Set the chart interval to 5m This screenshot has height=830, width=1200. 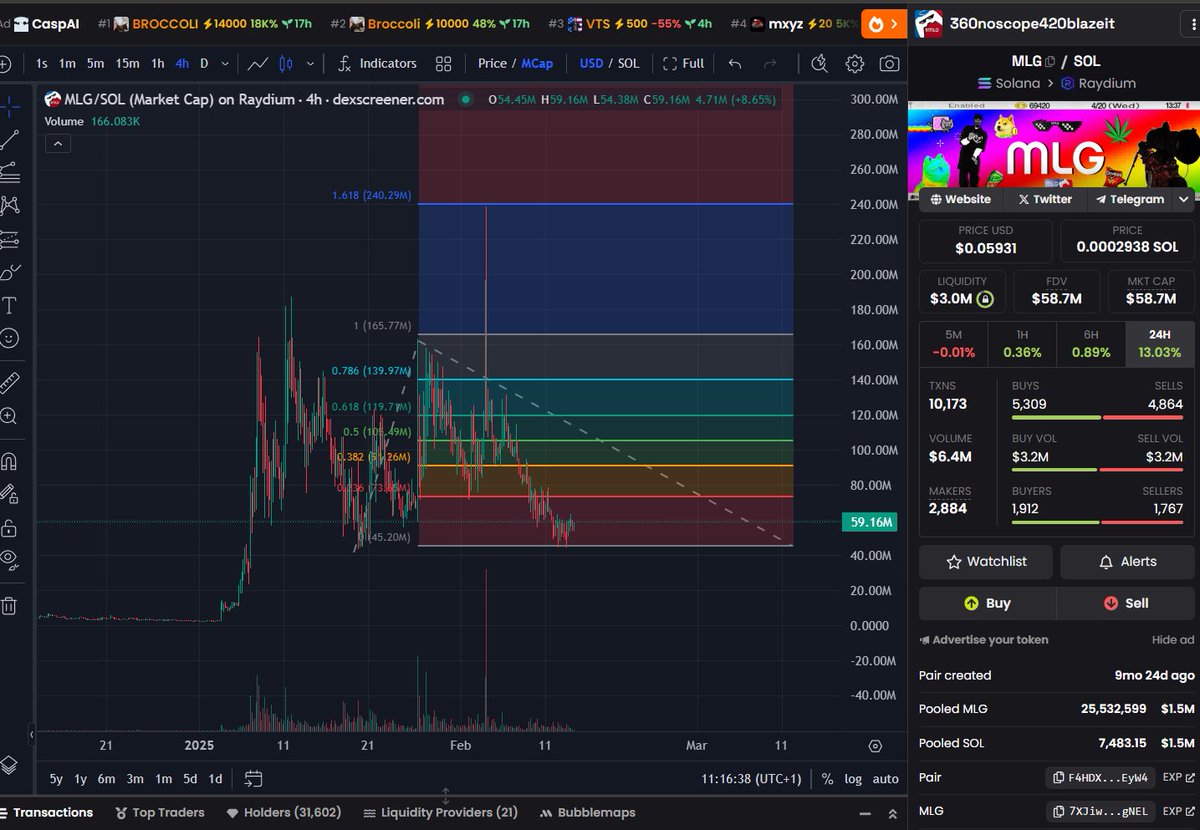[x=95, y=63]
